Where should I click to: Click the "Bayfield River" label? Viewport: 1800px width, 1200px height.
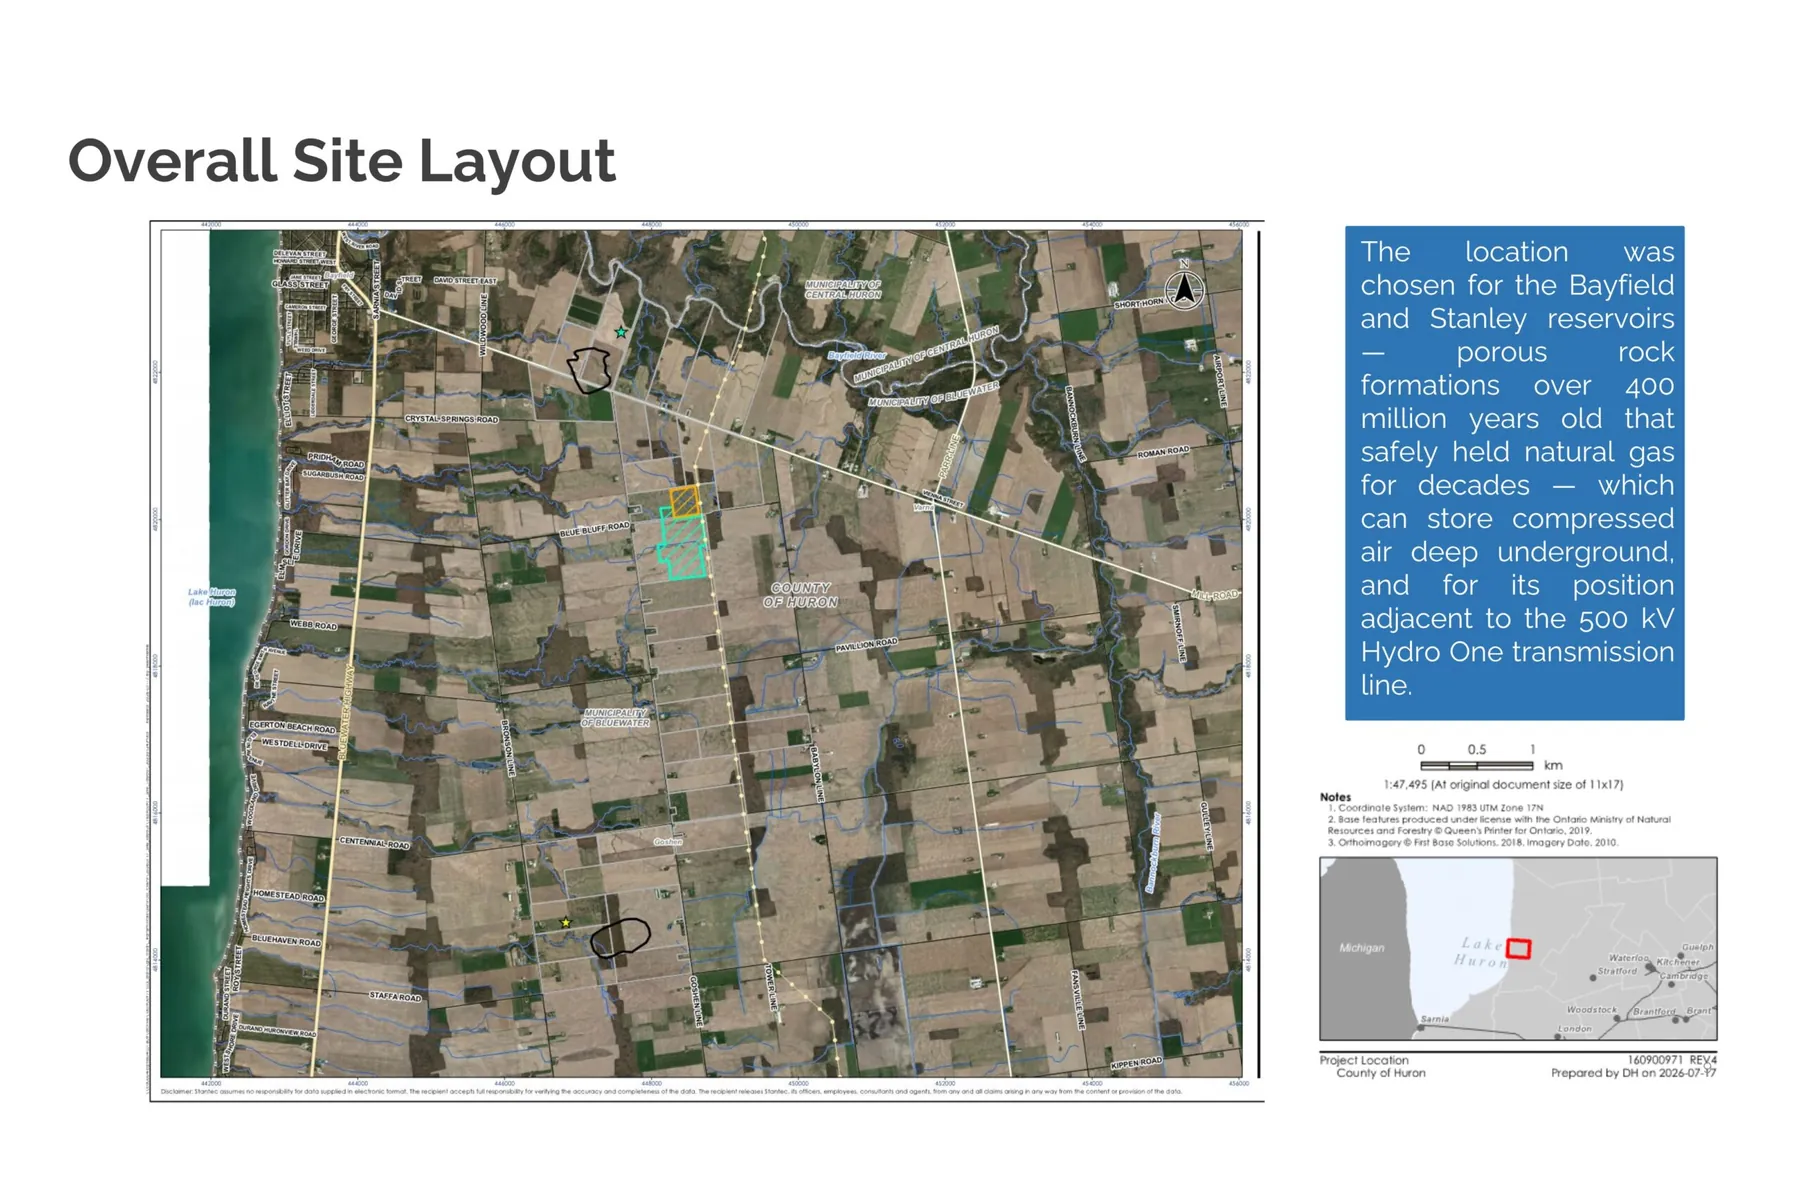pyautogui.click(x=857, y=356)
